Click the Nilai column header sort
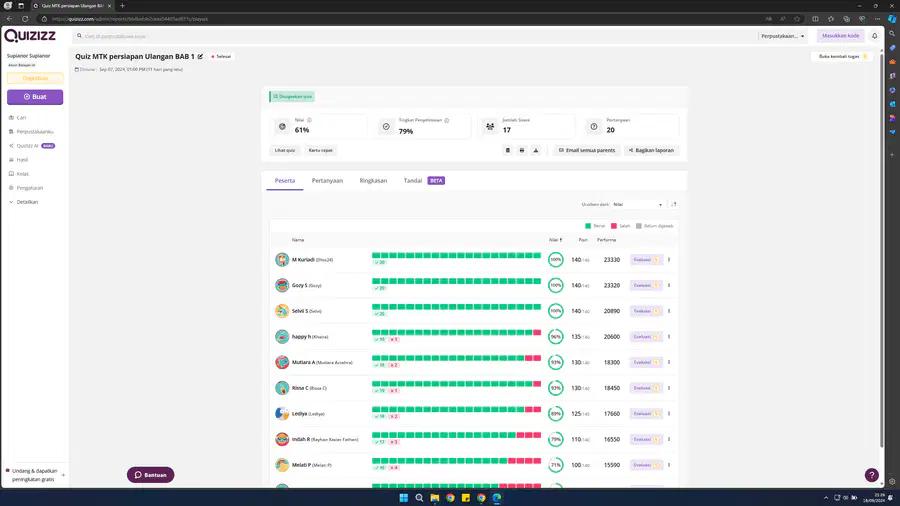 [555, 240]
